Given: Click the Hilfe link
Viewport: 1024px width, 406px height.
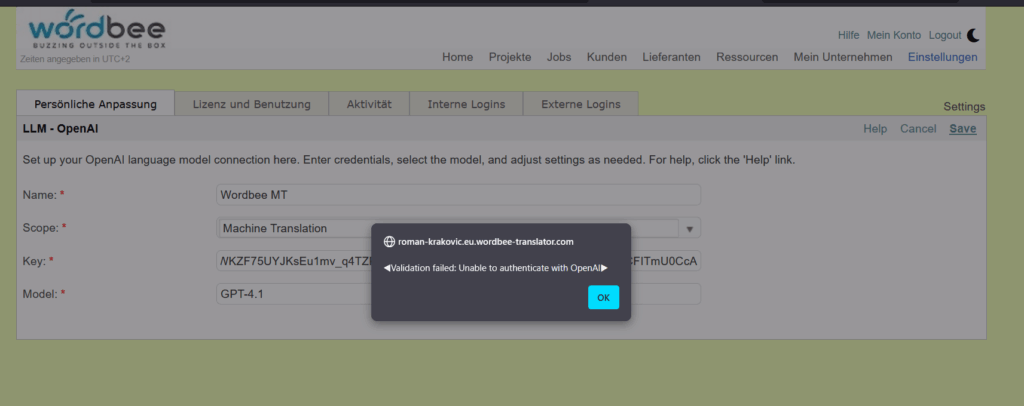Looking at the screenshot, I should [x=848, y=35].
